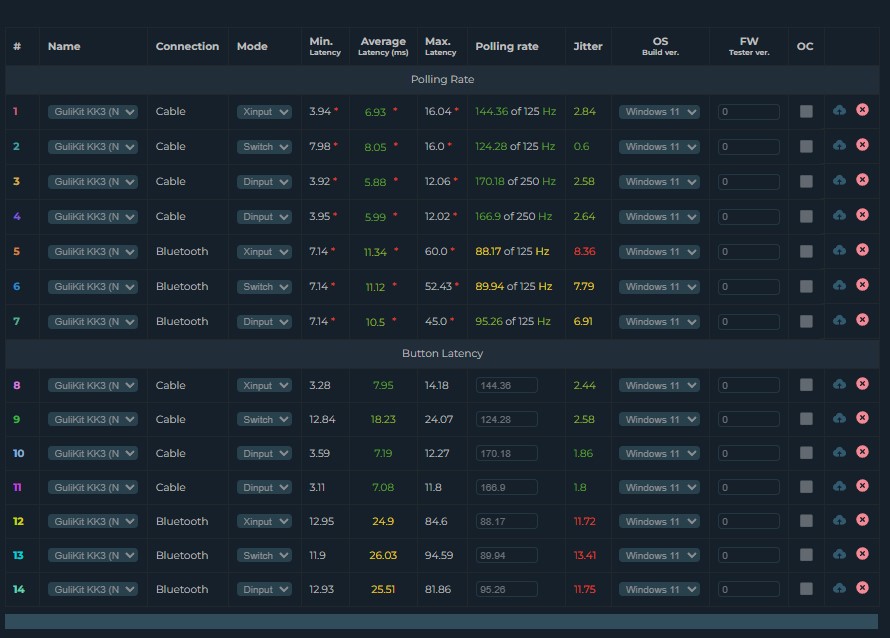Screen dimensions: 890x638
Task: Click the FW version field in row 1
Action: click(x=749, y=112)
